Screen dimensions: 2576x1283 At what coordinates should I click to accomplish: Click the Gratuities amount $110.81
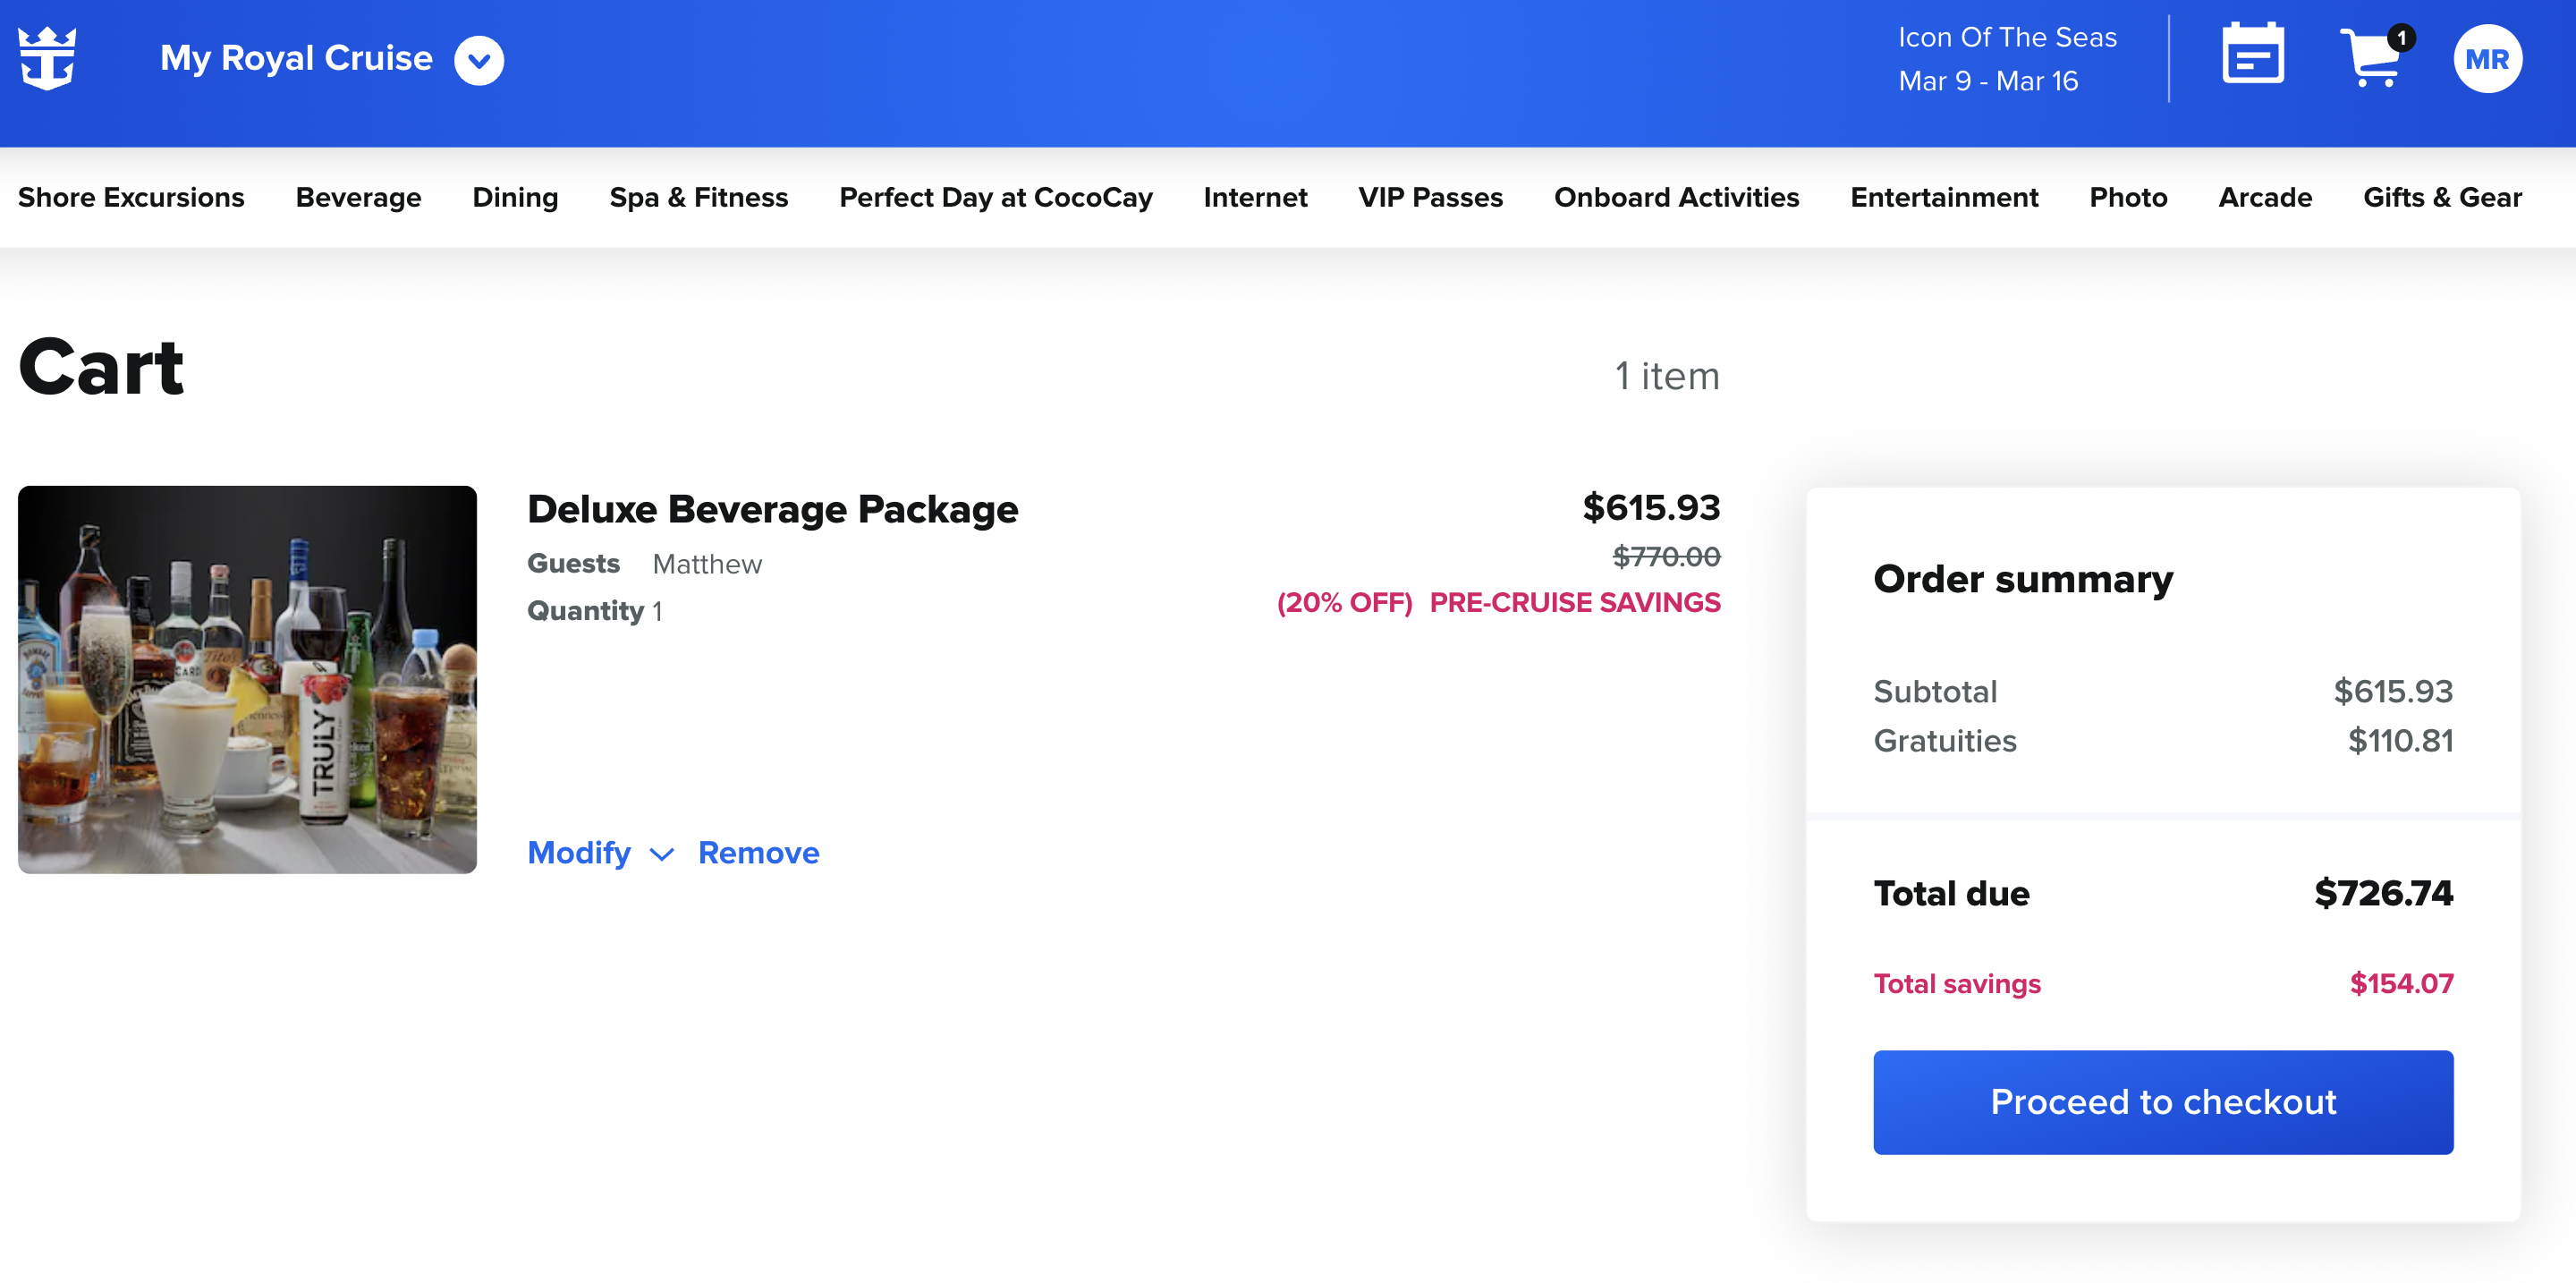tap(2399, 740)
